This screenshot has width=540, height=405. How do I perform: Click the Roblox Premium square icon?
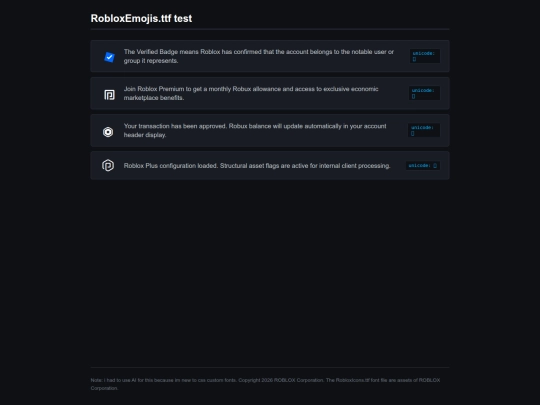(x=109, y=94)
